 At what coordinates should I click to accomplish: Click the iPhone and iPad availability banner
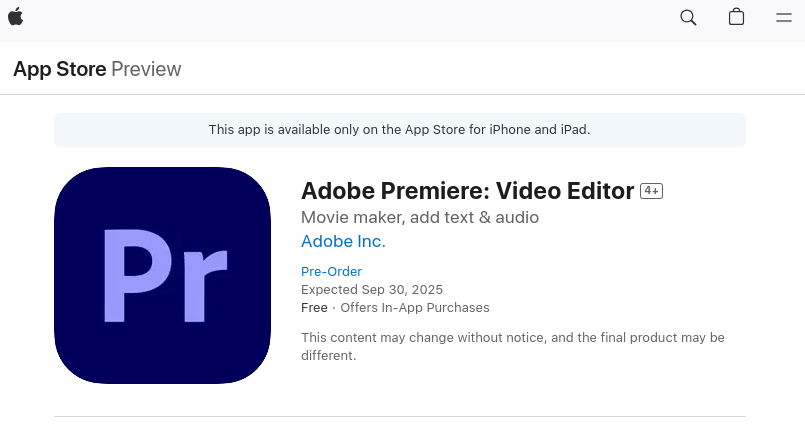coord(399,130)
